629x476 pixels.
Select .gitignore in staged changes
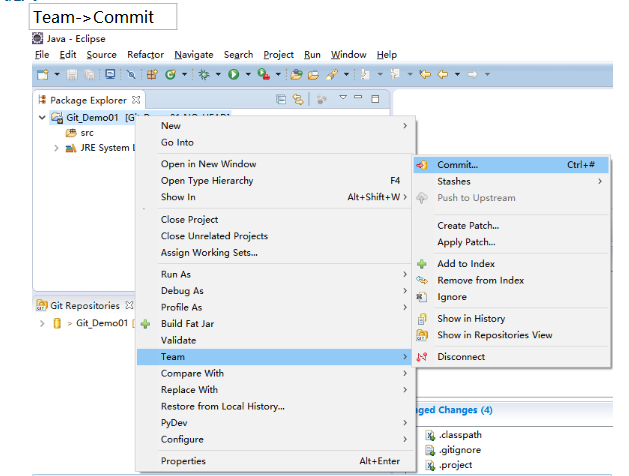click(460, 450)
